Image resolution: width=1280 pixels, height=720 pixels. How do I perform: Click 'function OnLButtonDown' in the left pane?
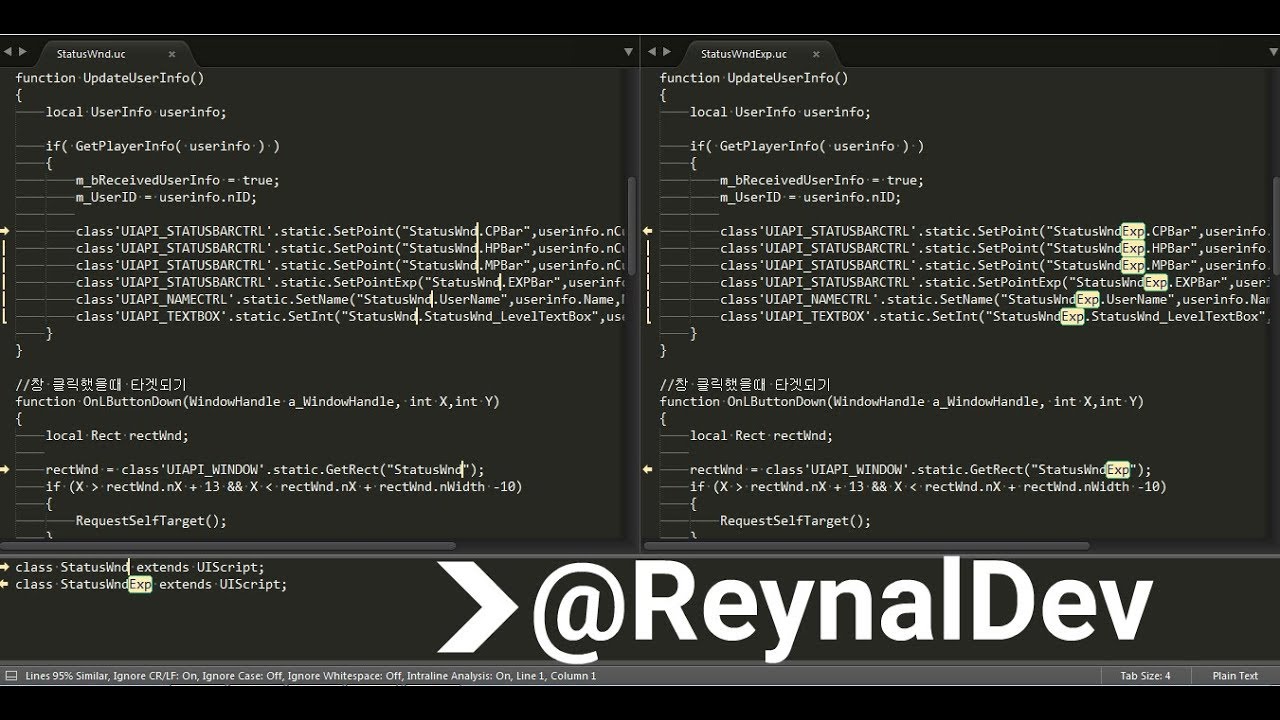tap(257, 401)
